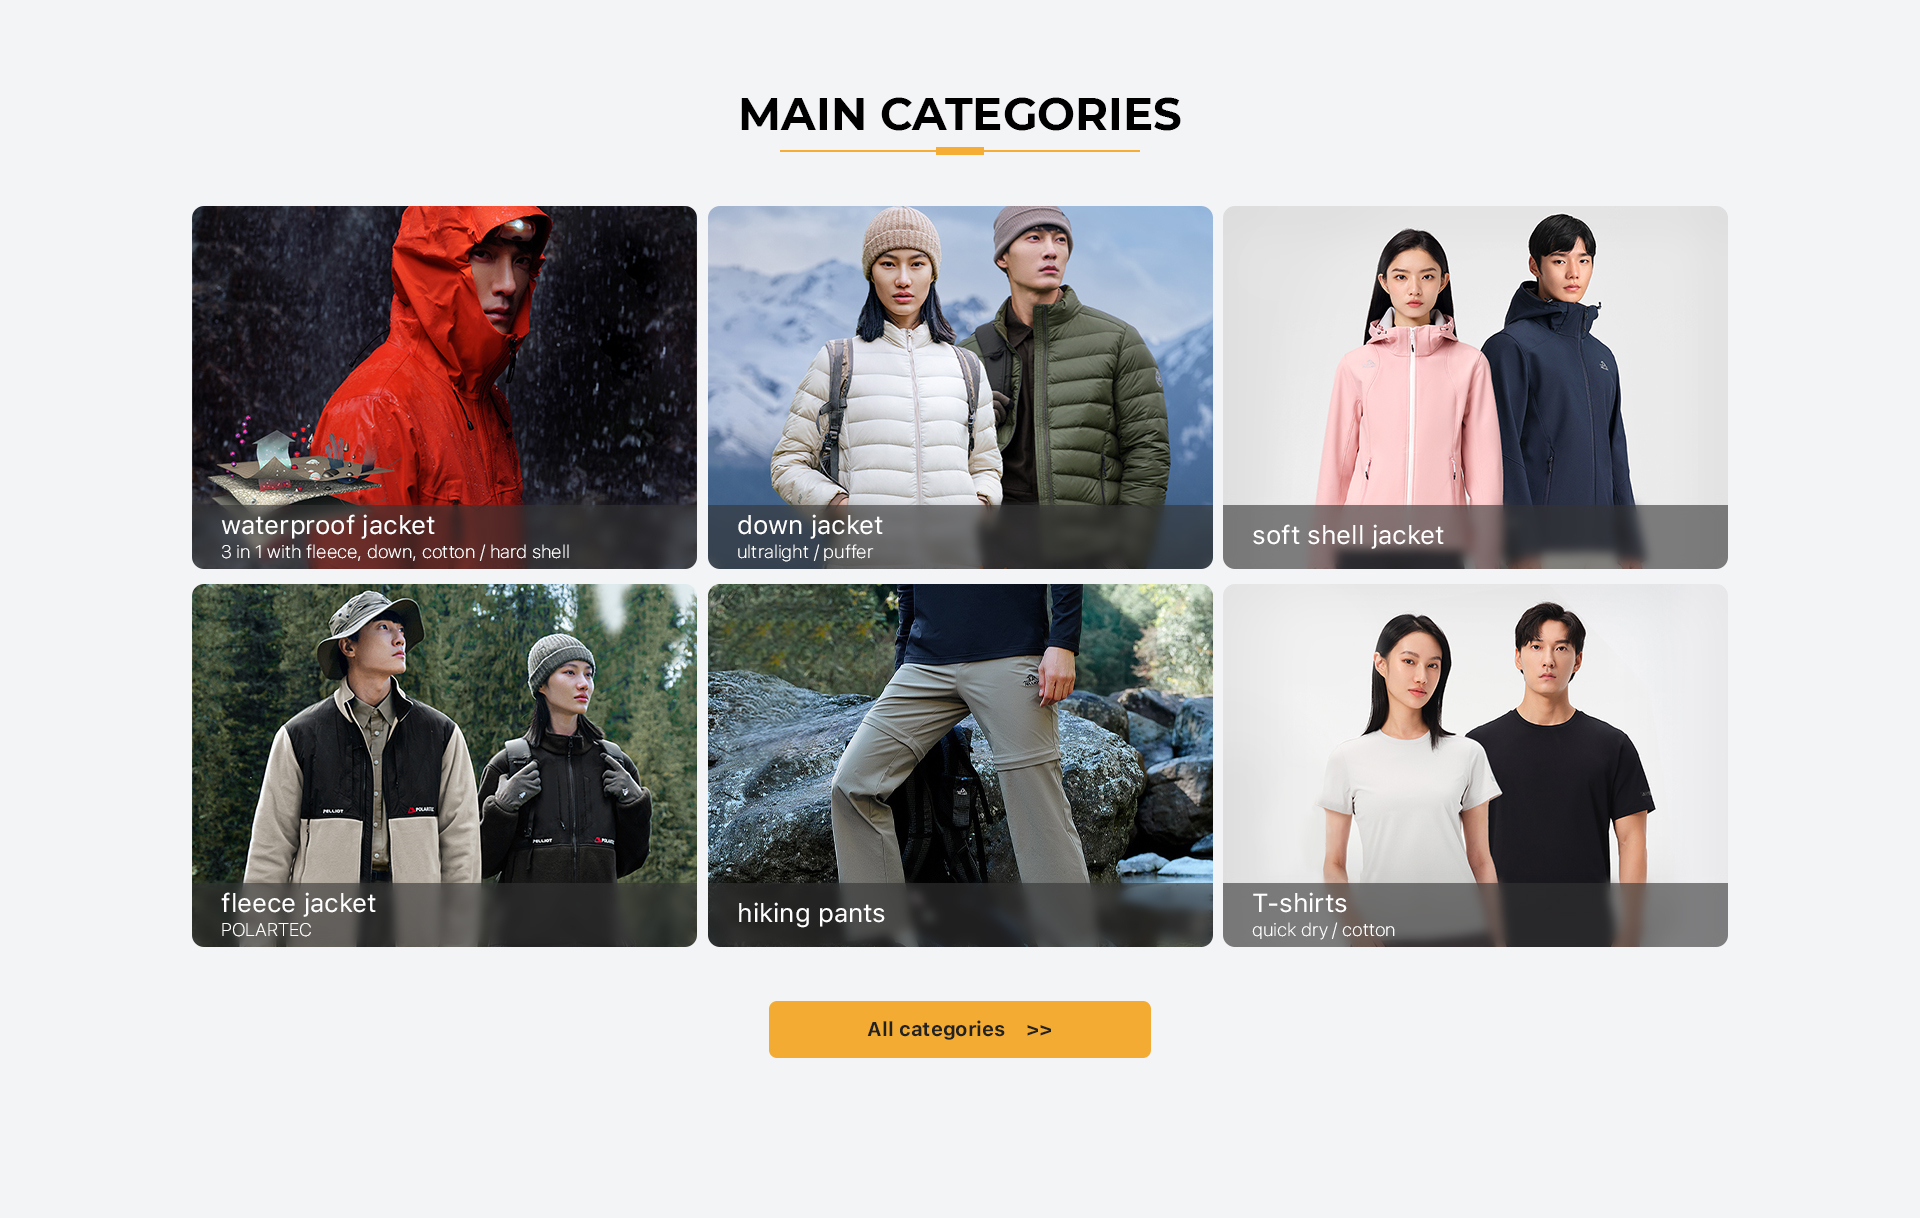Viewport: 1920px width, 1218px height.
Task: Click the MAIN CATEGORIES heading
Action: tap(960, 114)
